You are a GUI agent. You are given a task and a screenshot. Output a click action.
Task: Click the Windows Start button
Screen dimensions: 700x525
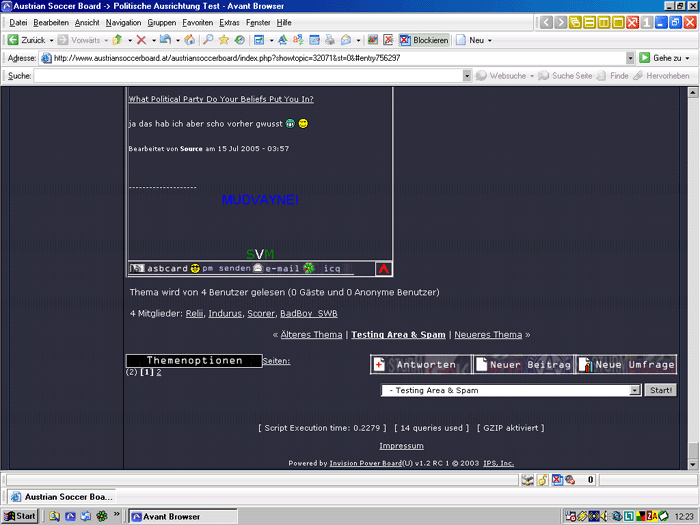point(20,517)
